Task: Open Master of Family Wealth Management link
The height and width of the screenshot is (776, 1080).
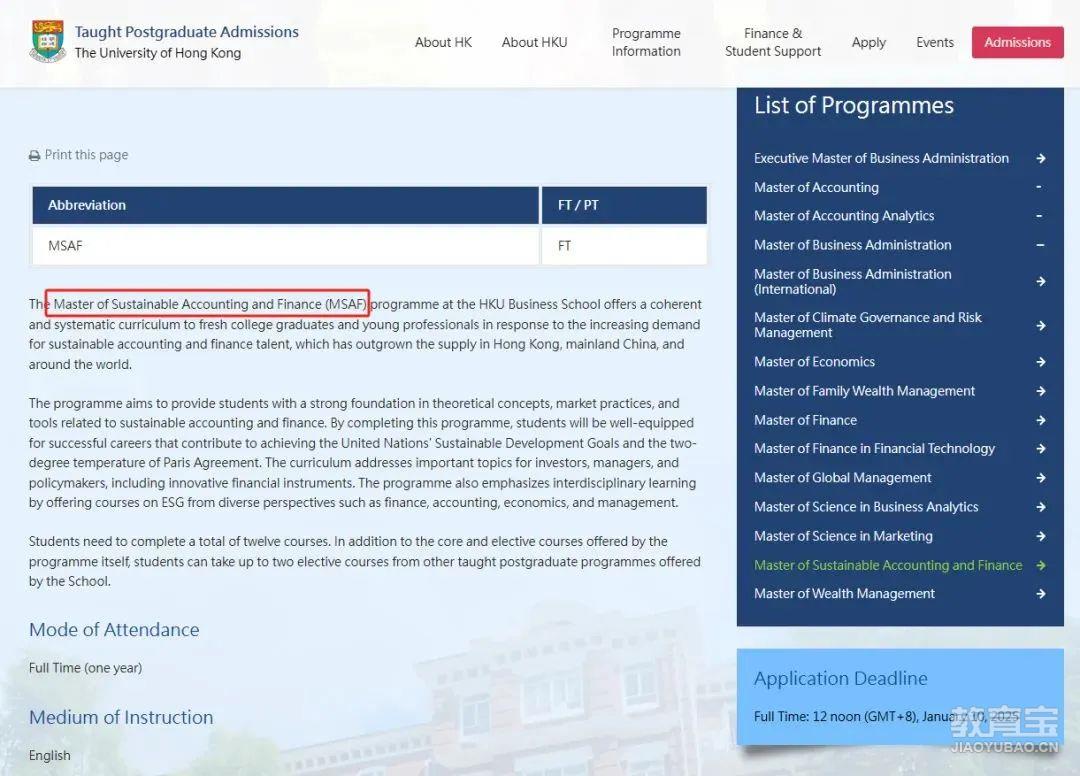Action: coord(864,391)
